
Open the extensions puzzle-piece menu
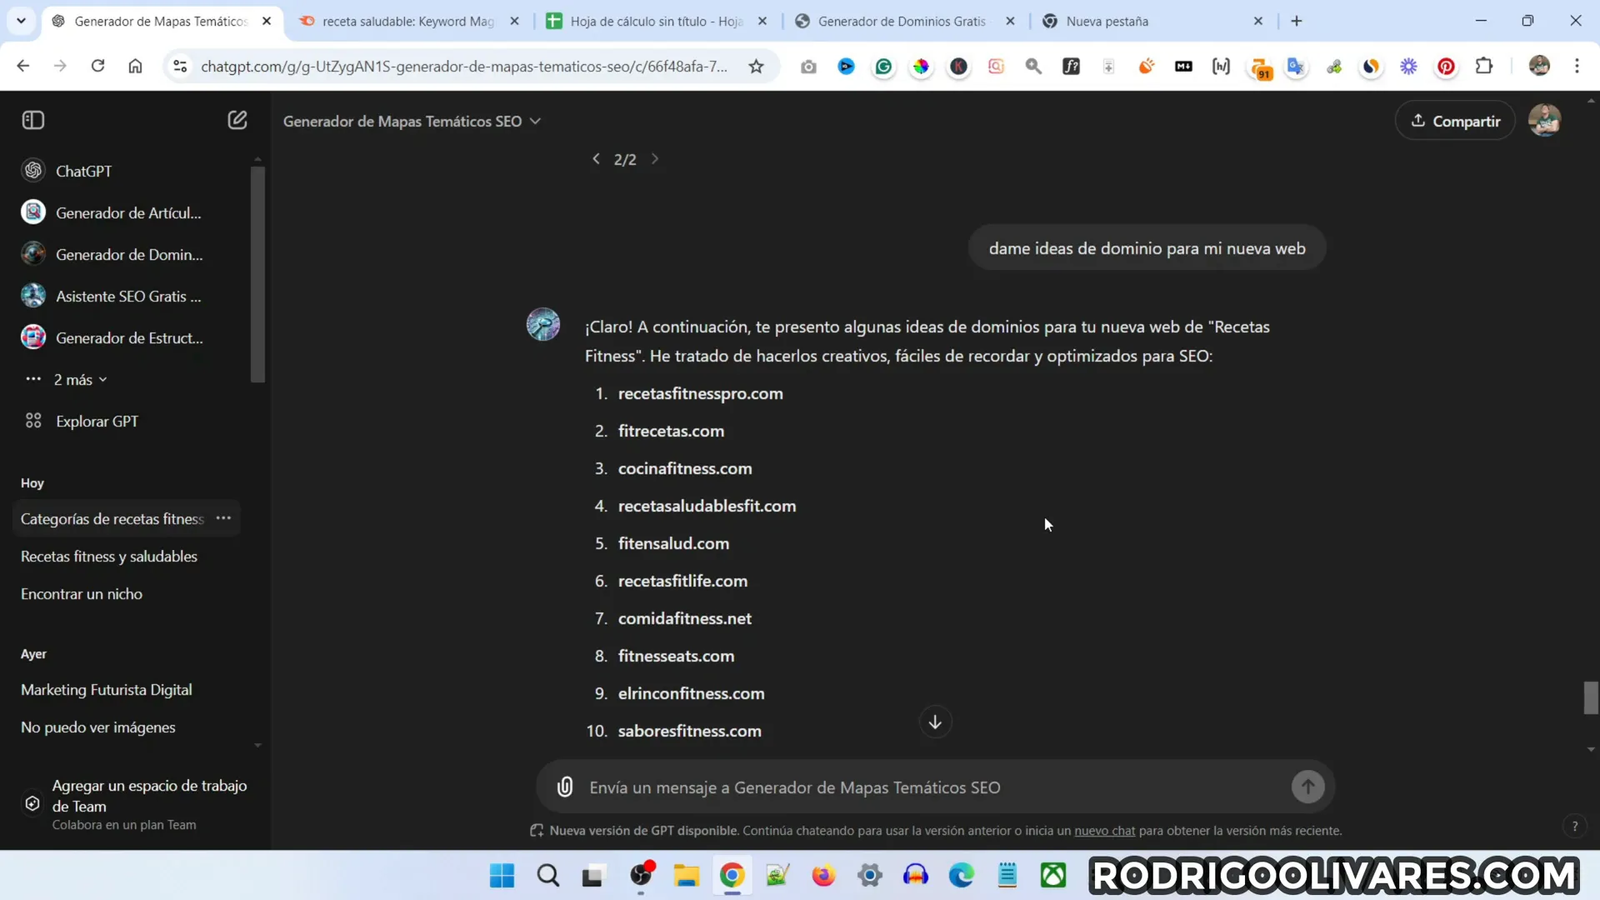pos(1484,66)
